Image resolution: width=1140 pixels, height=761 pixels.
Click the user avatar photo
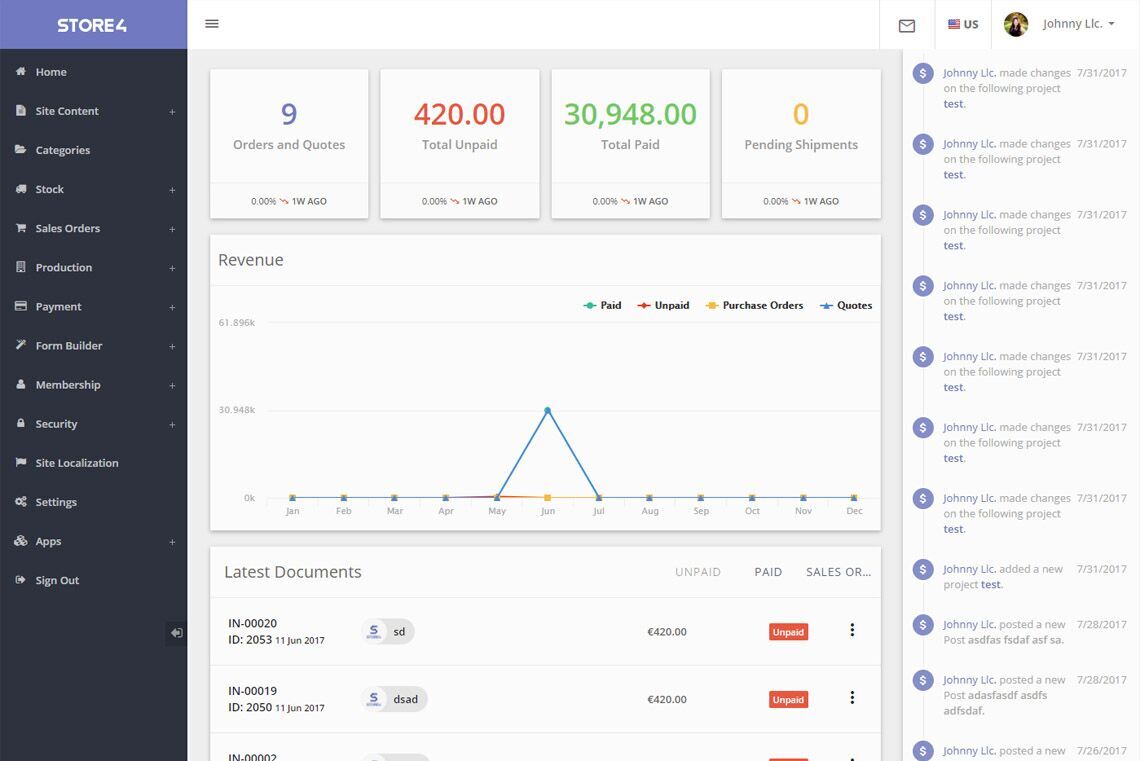coord(1016,24)
